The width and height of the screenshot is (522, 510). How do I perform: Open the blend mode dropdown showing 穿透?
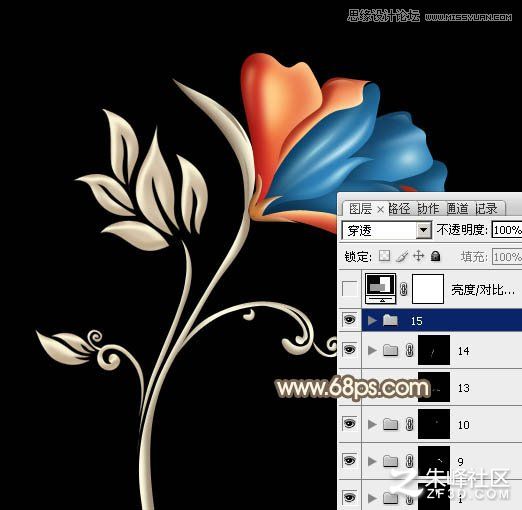coord(387,230)
